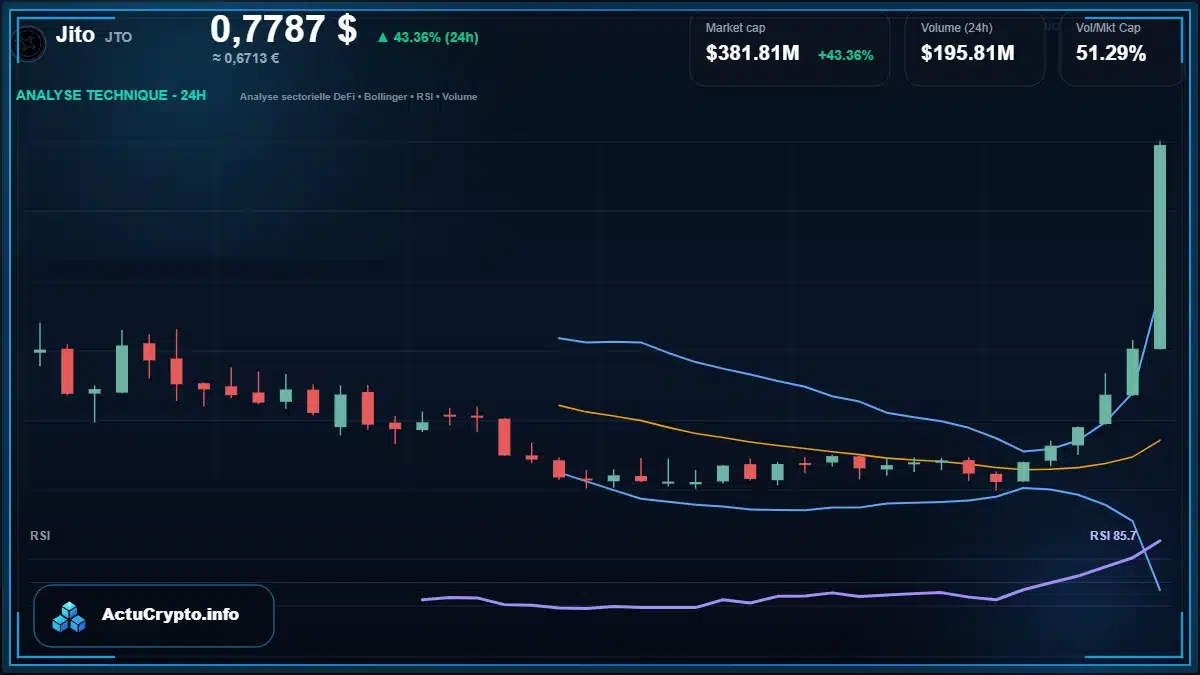Click the Market cap label
The width and height of the screenshot is (1200, 675).
[735, 28]
